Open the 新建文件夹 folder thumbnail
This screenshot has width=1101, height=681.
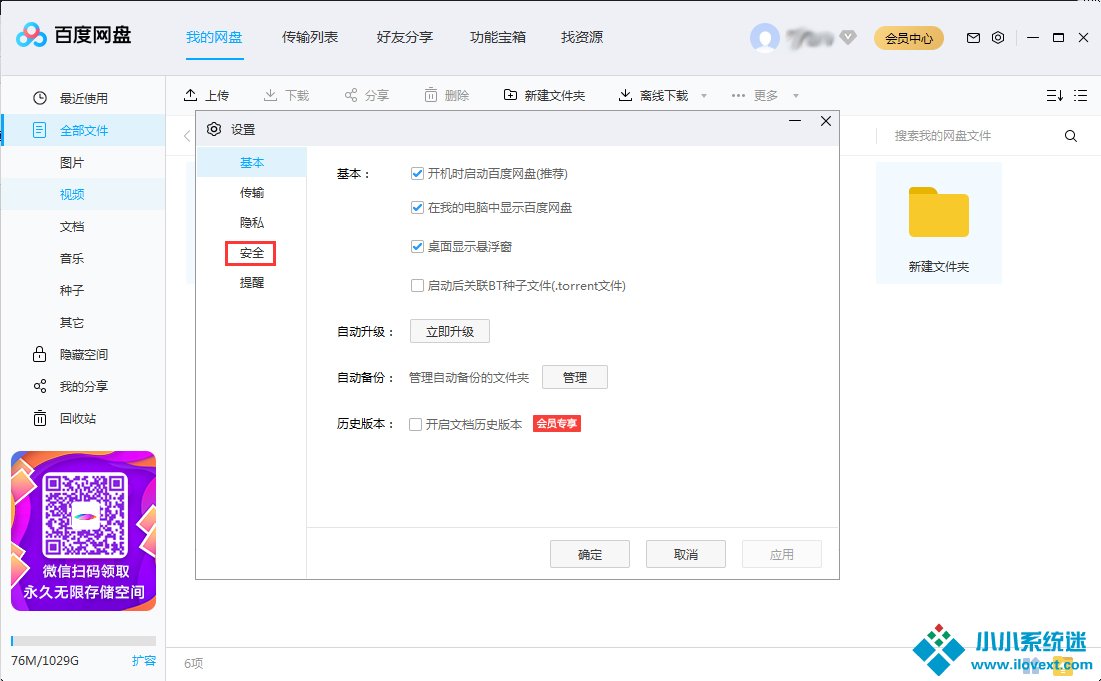click(x=939, y=223)
